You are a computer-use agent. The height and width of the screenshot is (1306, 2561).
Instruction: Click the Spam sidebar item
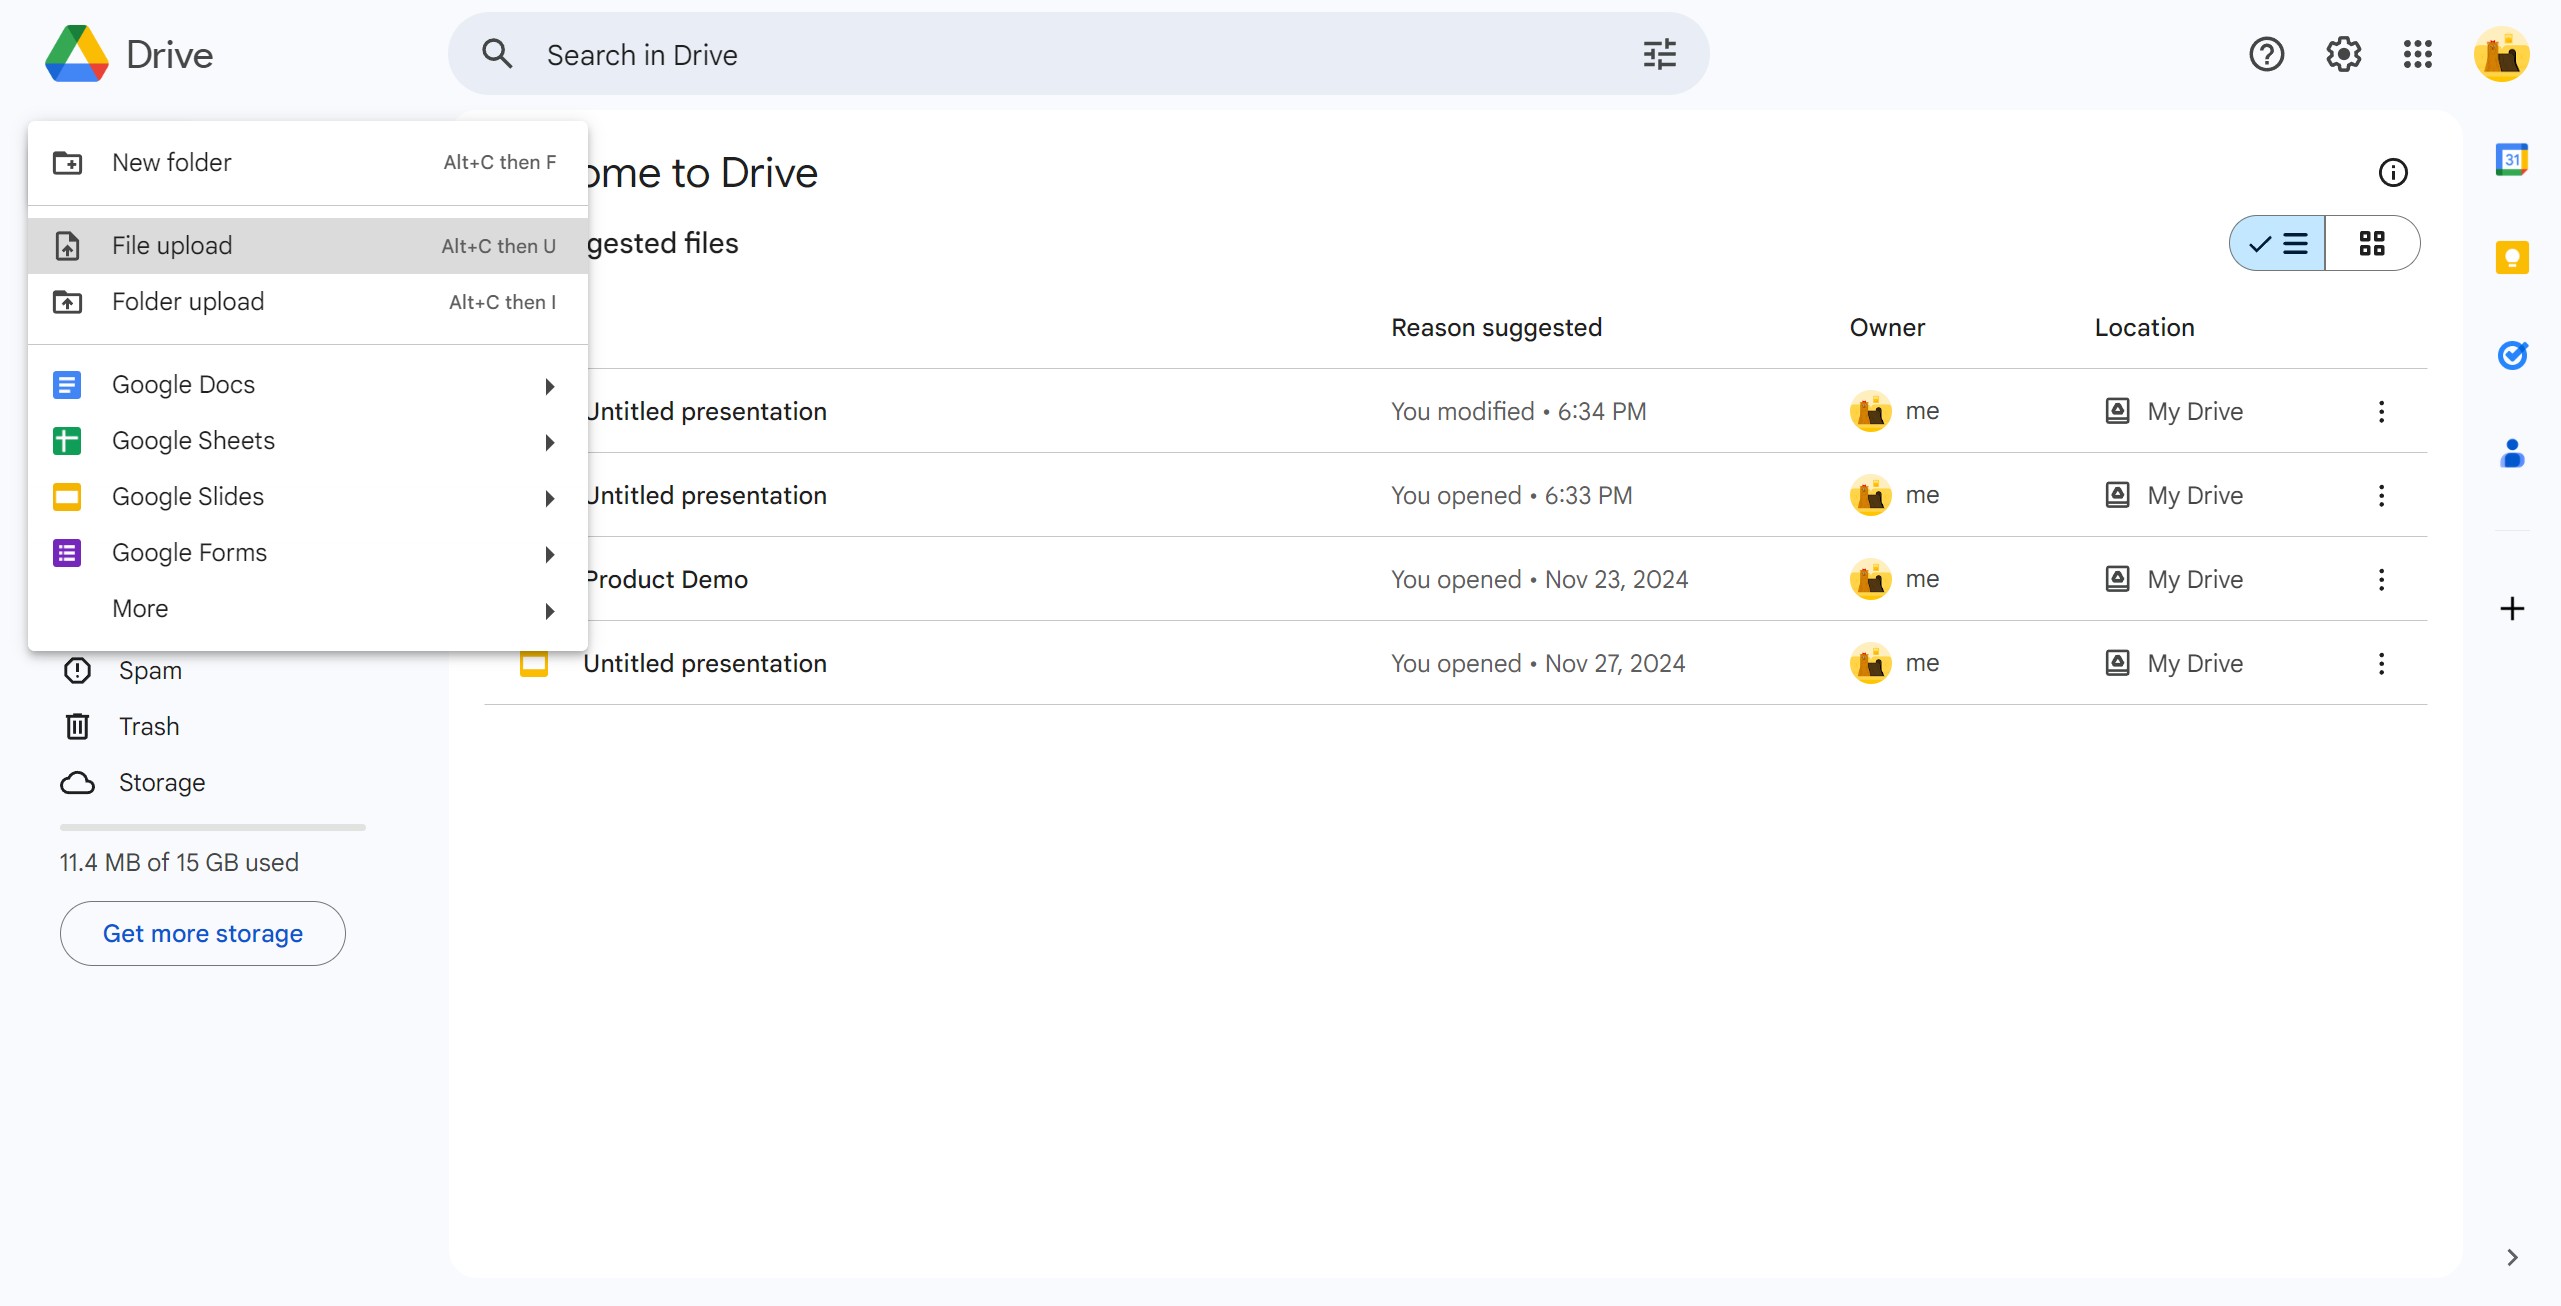tap(150, 670)
